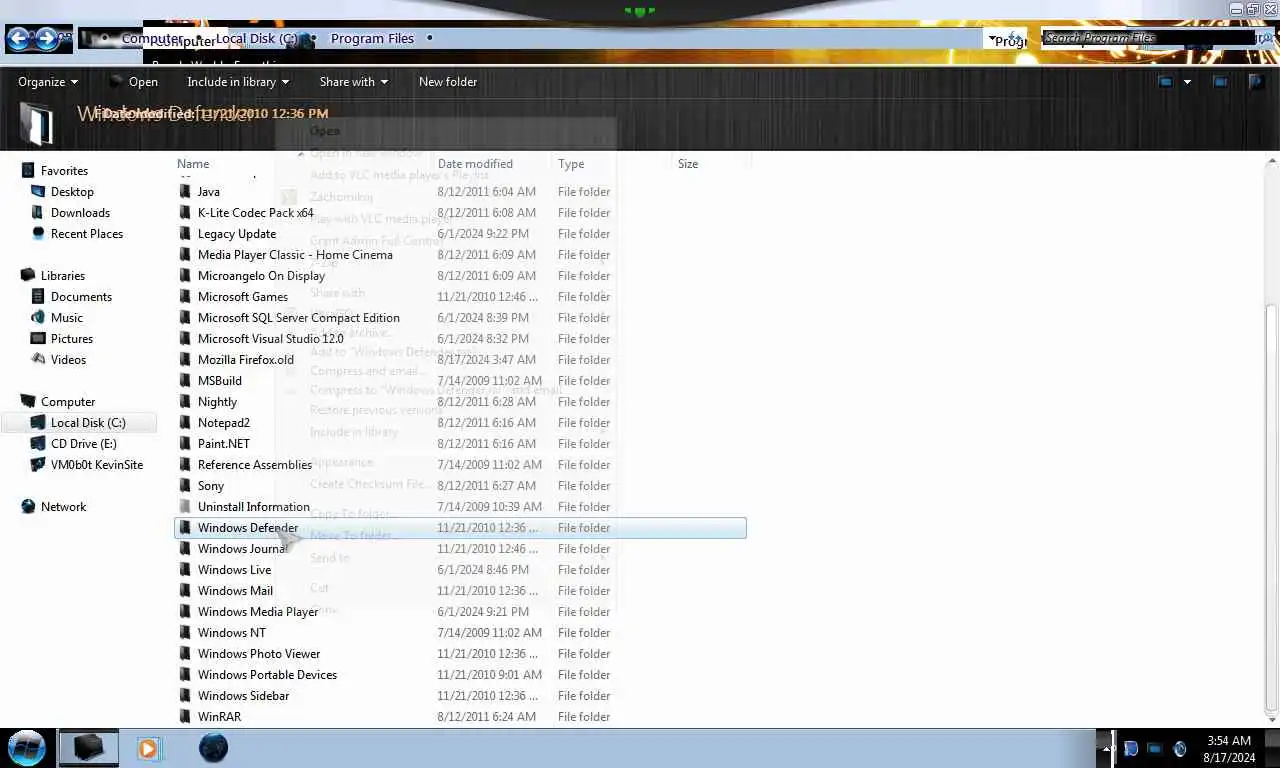Click the volume speaker tray icon
Image resolution: width=1280 pixels, height=768 pixels.
(1179, 748)
